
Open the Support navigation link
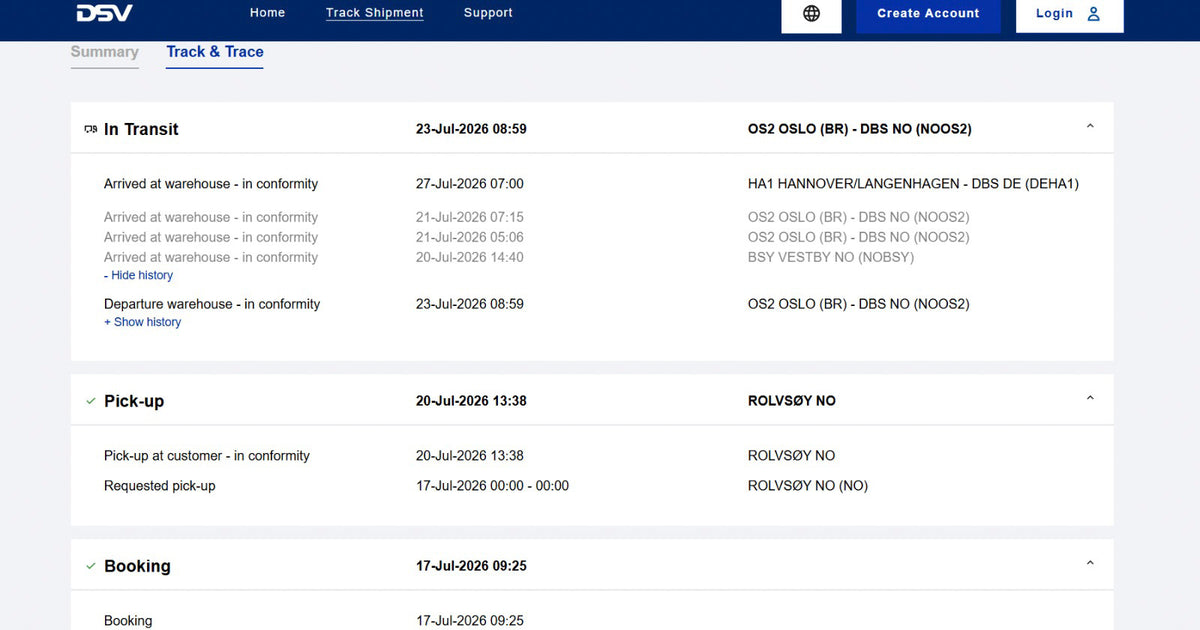[x=488, y=13]
